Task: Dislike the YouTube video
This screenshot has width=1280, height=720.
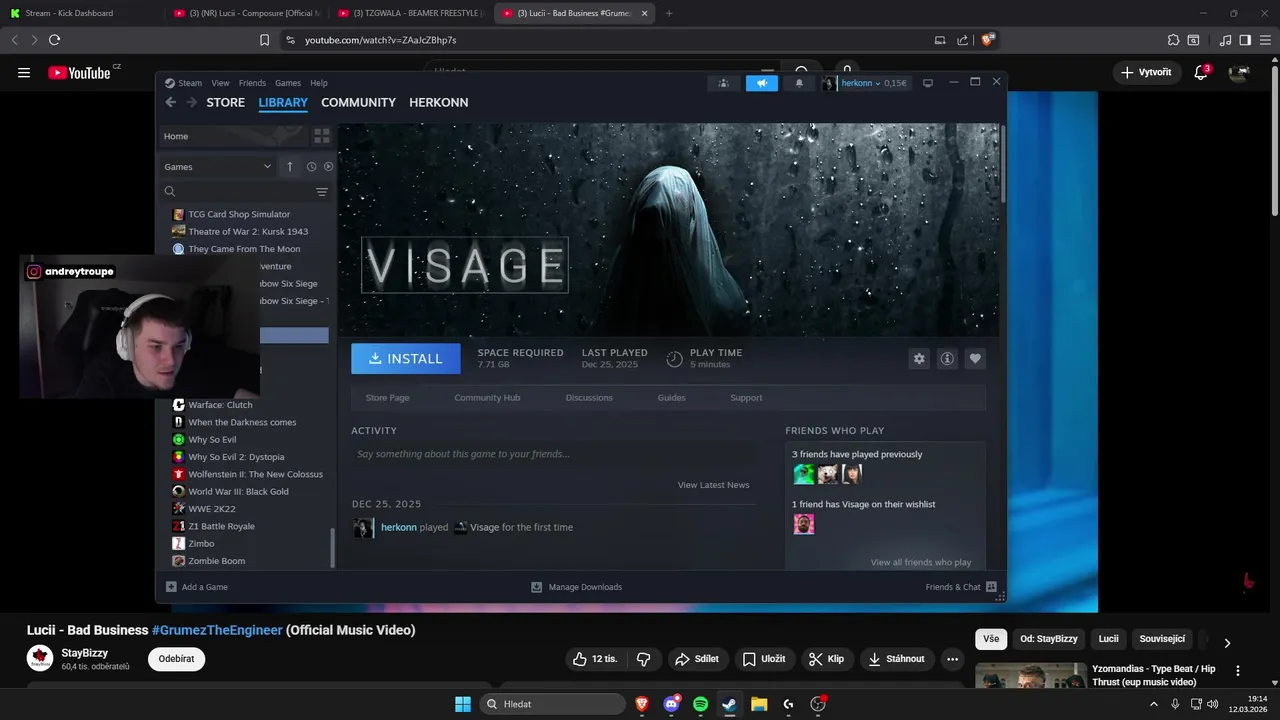Action: point(643,659)
